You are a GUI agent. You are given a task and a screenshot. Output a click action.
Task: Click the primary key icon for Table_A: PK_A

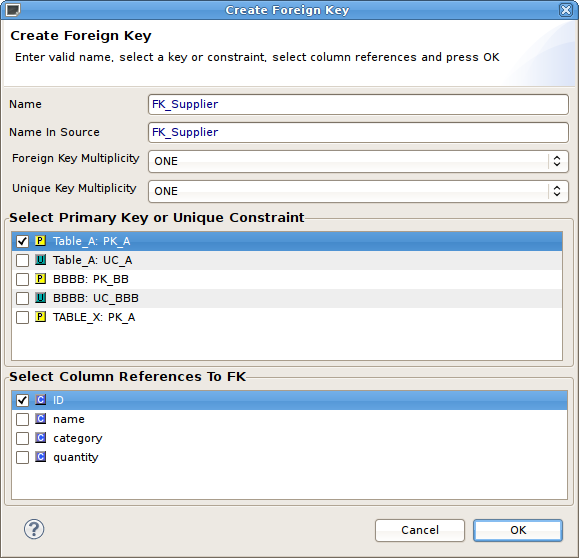pos(40,241)
